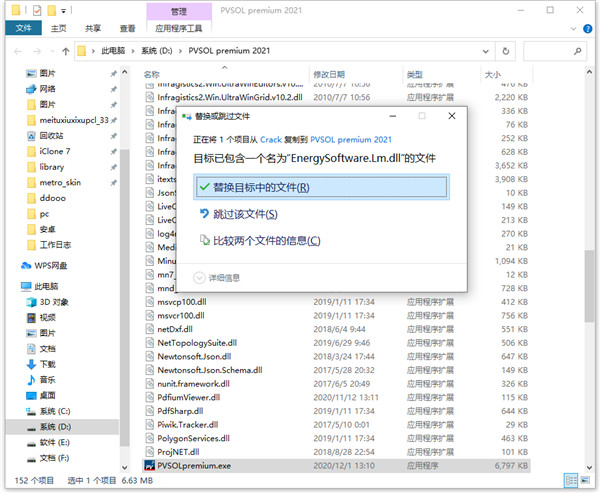Open the 应用程序工具 tab
This screenshot has height=493, width=600.
coord(179,28)
